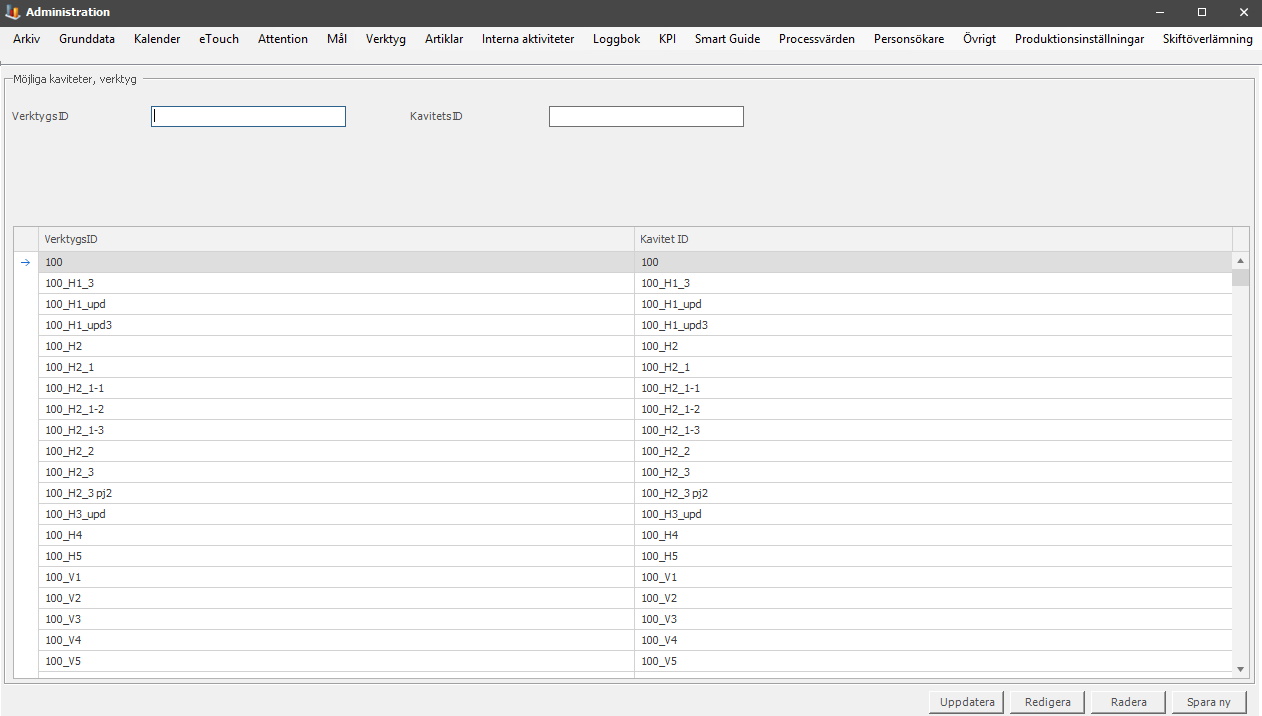Image resolution: width=1262 pixels, height=716 pixels.
Task: Select the VerktygsID cell 100_H2_1-1
Action: 336,388
